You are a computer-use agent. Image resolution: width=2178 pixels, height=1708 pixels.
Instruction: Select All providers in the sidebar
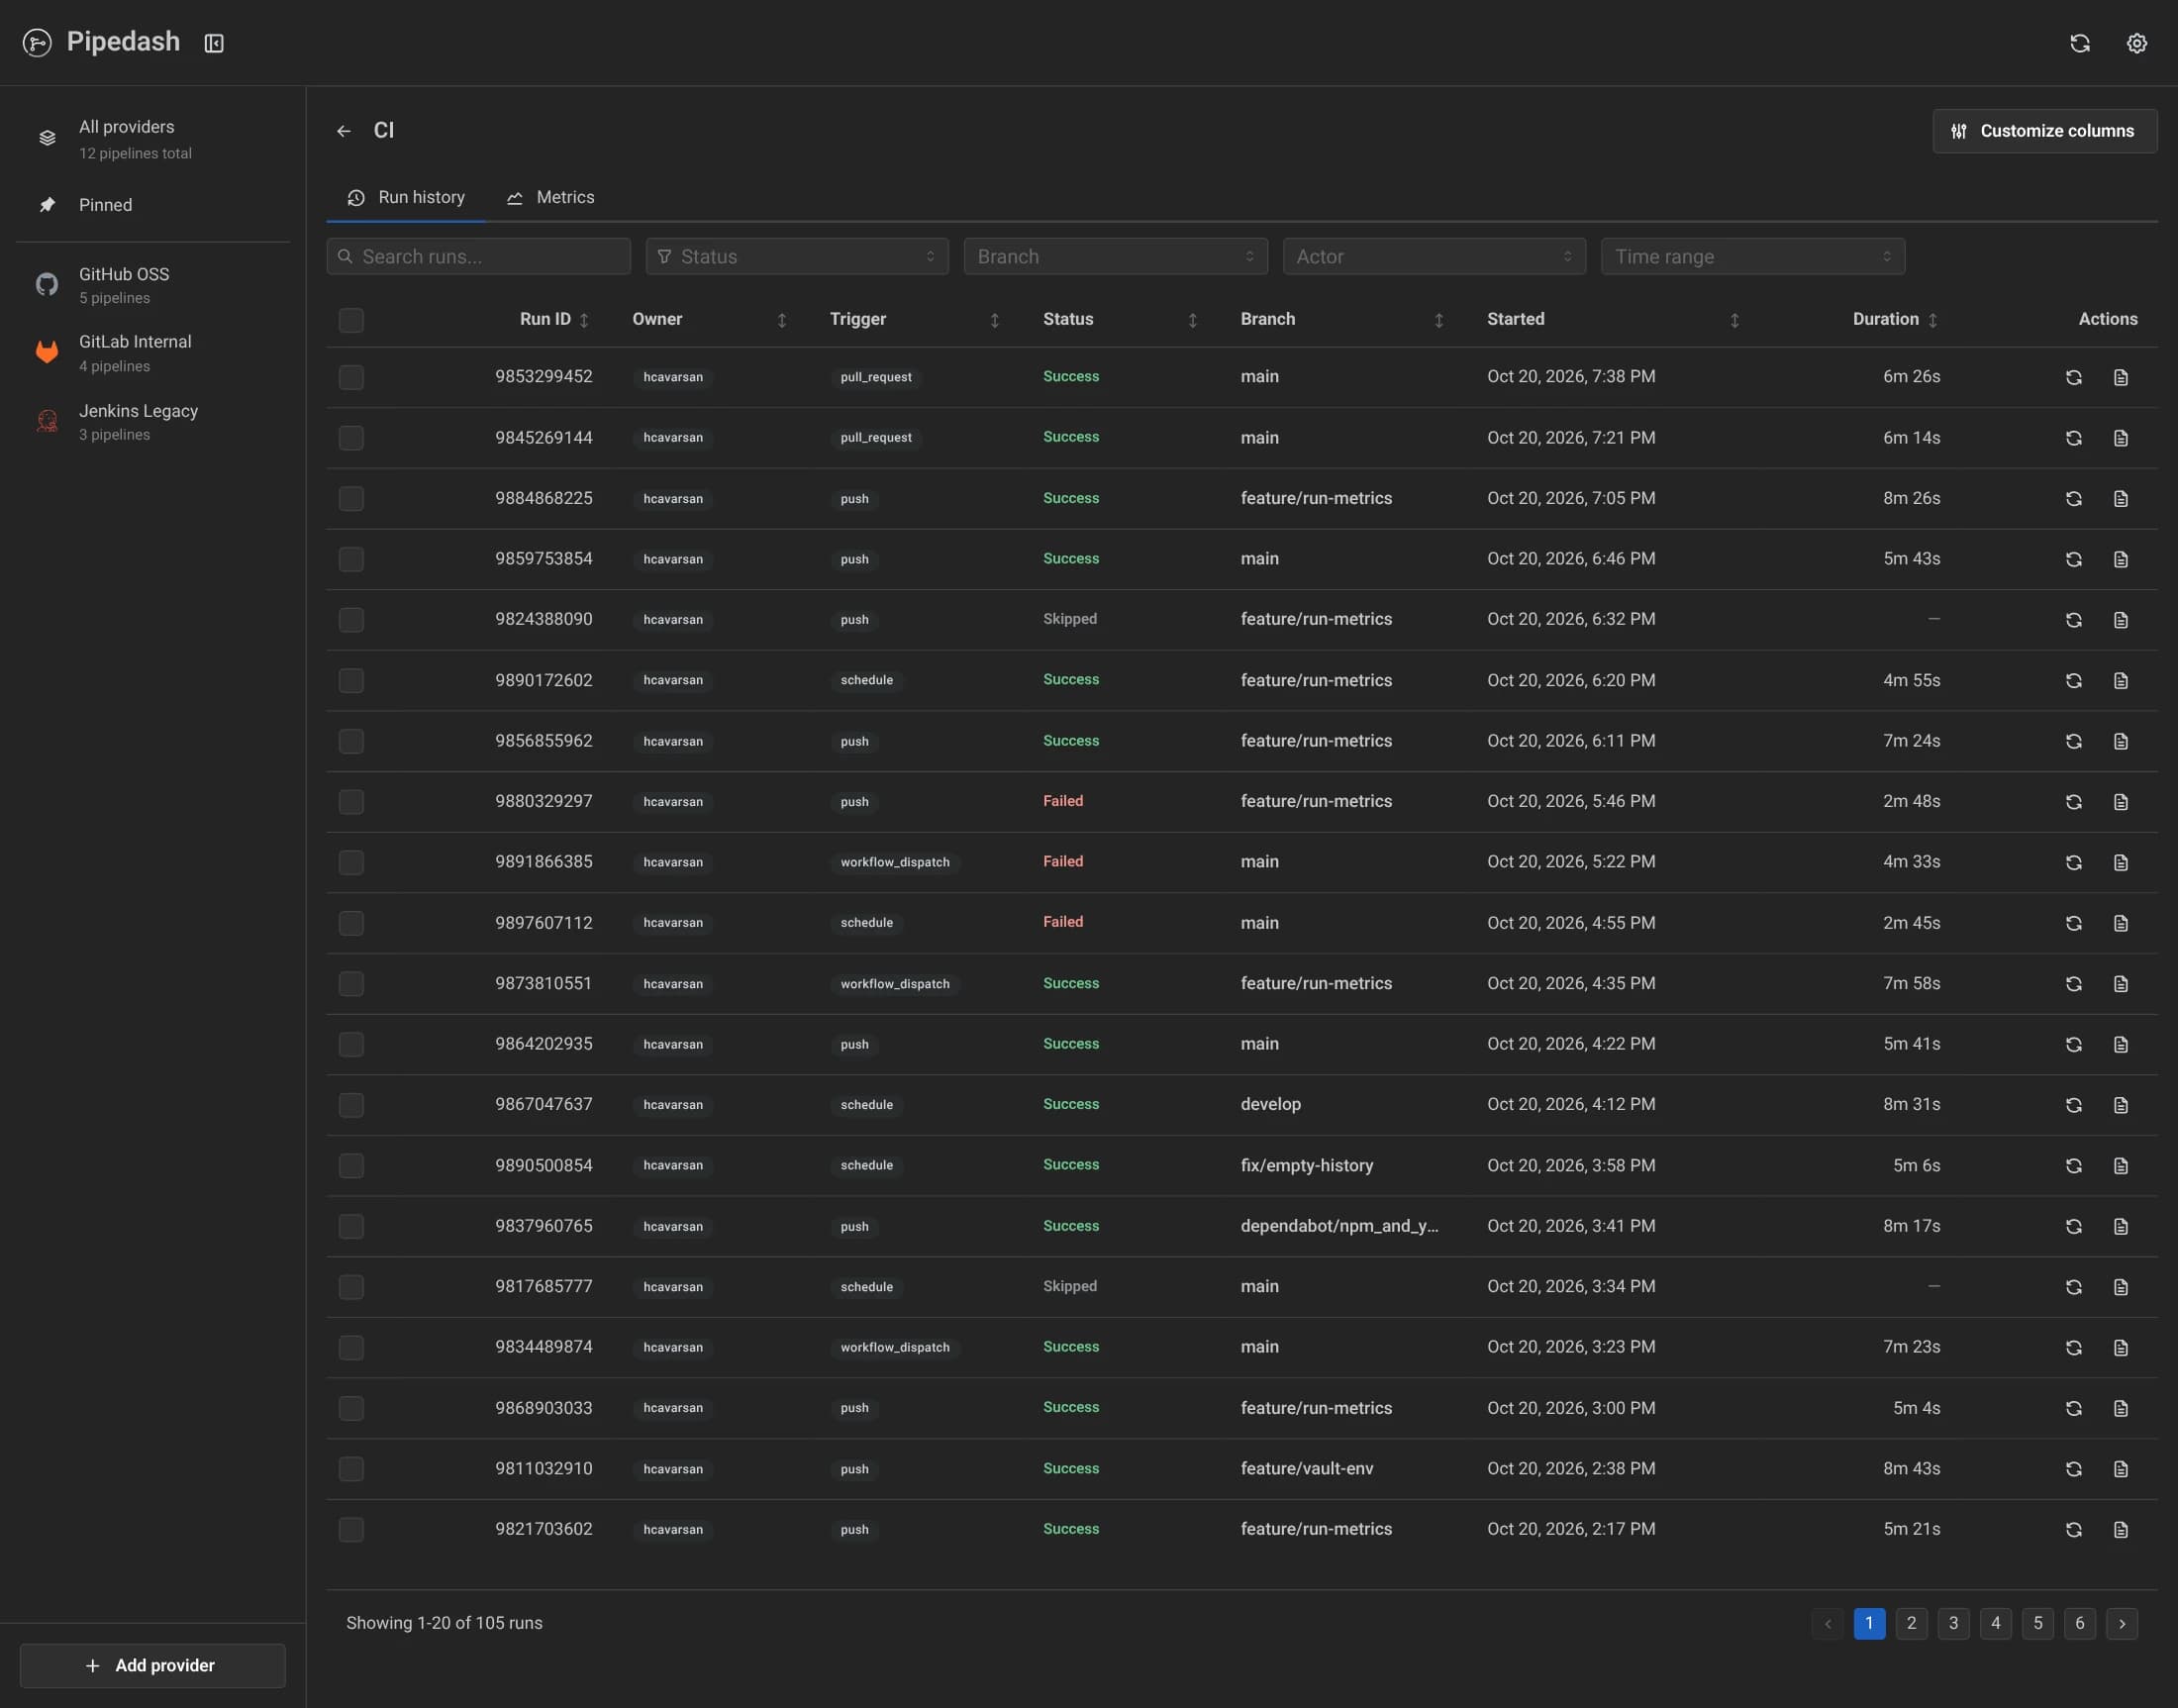[153, 139]
